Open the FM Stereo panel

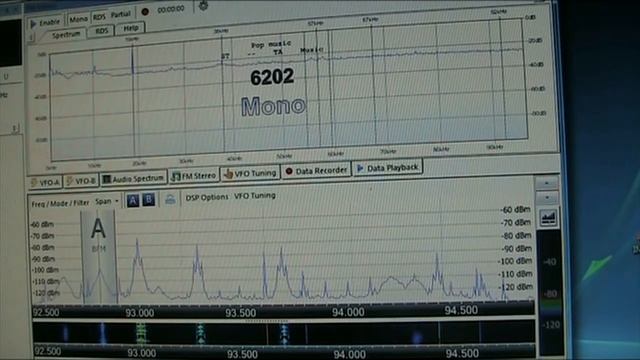tap(194, 176)
